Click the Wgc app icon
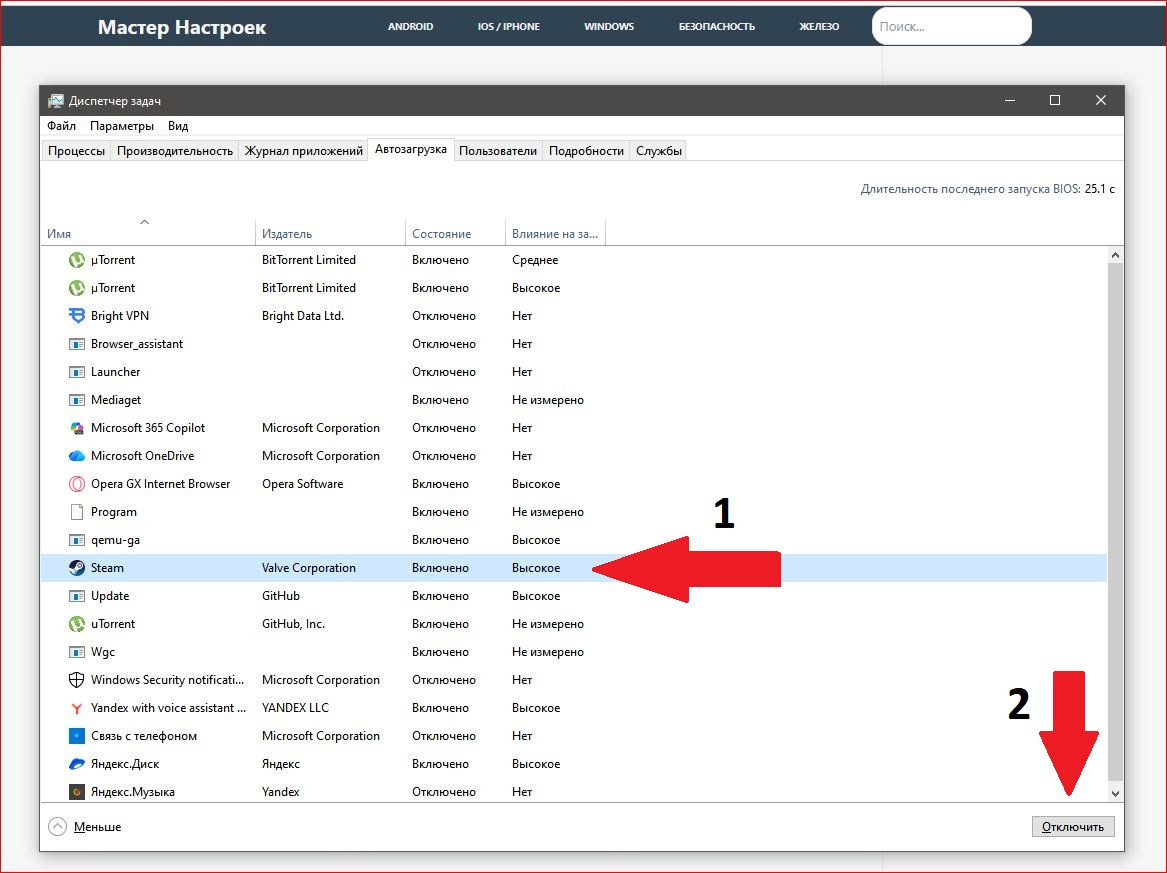Image resolution: width=1167 pixels, height=873 pixels. pos(77,652)
